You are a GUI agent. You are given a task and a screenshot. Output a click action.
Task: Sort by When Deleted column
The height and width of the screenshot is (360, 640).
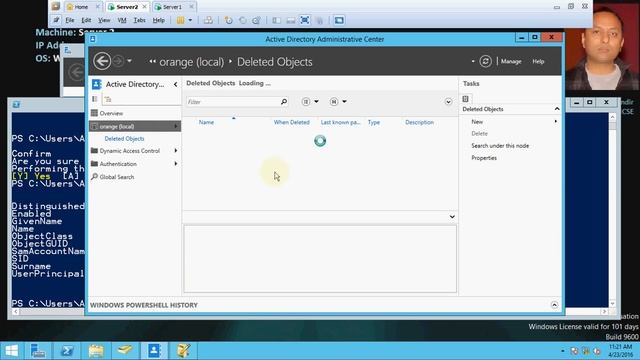point(291,122)
